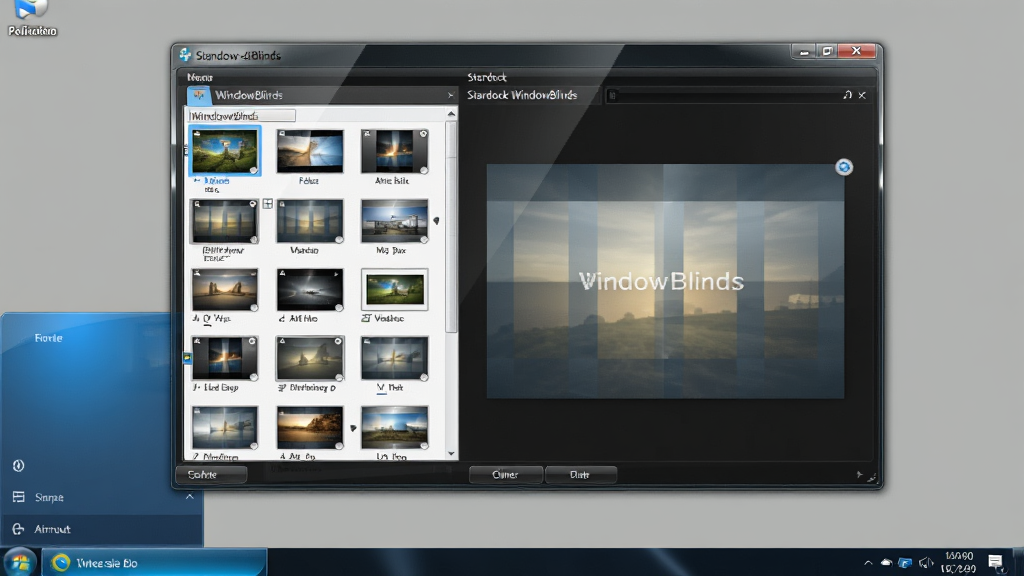Select the Lh Ilep skin thumbnail
The image size is (1024, 576).
point(394,428)
